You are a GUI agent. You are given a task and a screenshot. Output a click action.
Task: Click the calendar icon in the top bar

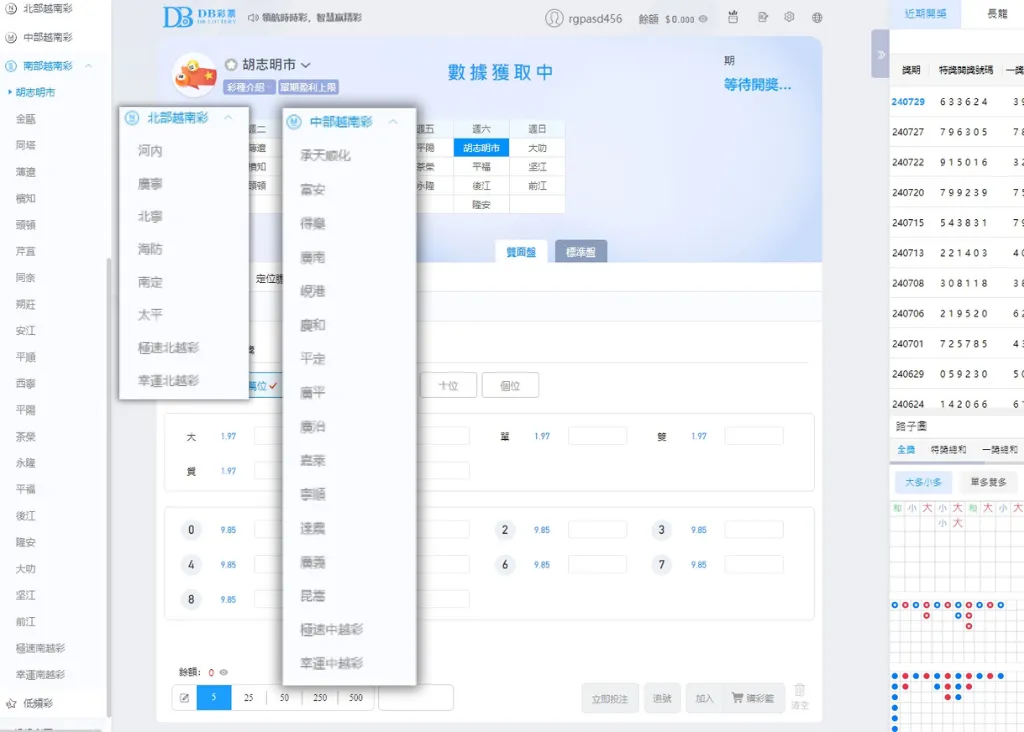click(735, 17)
